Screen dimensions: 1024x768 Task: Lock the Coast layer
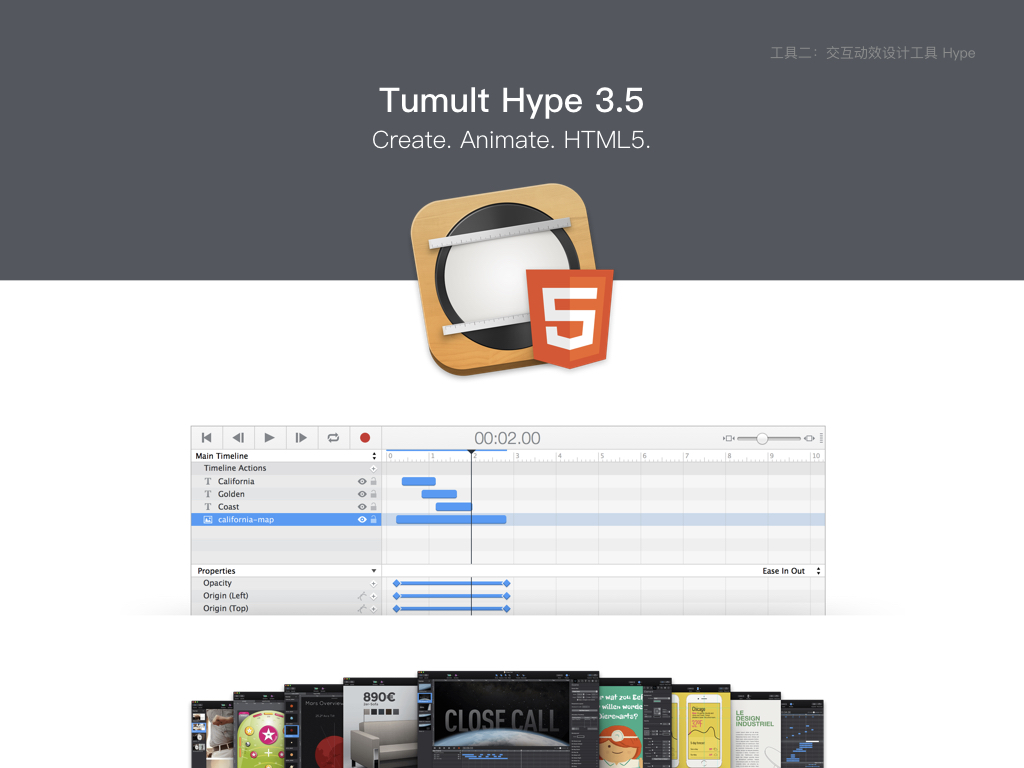(374, 507)
